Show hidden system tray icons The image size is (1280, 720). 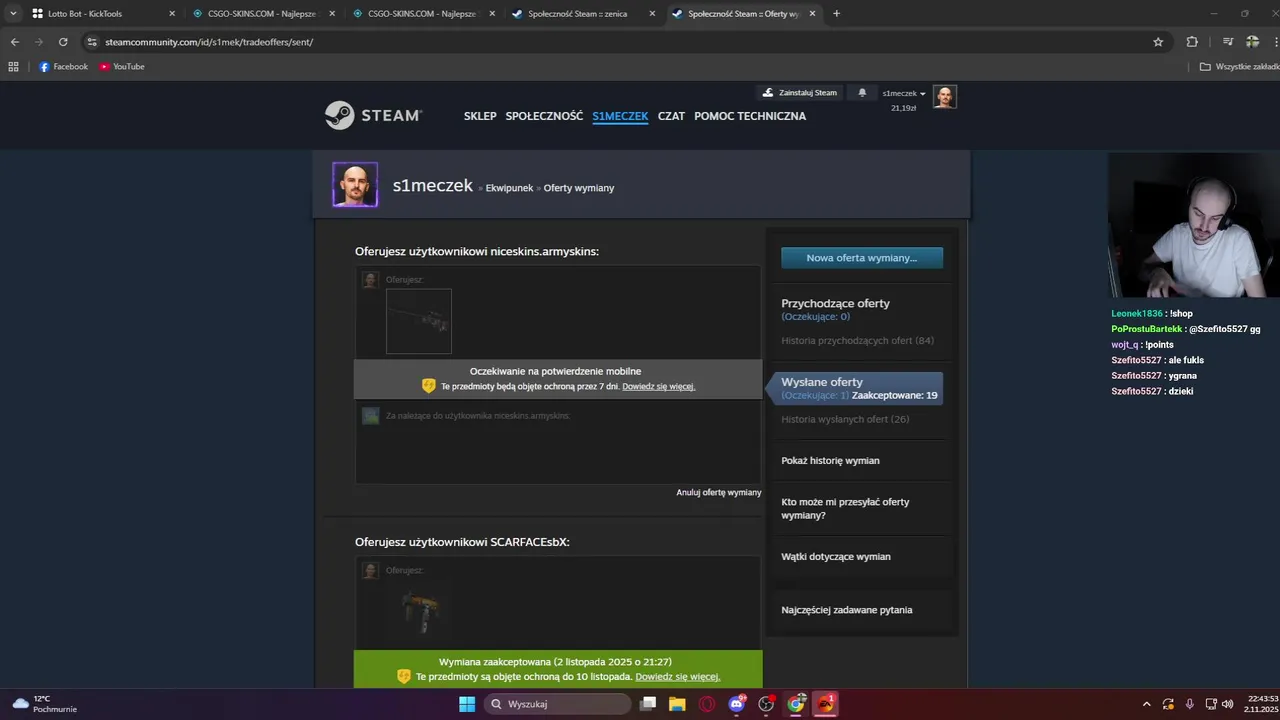click(x=1146, y=704)
